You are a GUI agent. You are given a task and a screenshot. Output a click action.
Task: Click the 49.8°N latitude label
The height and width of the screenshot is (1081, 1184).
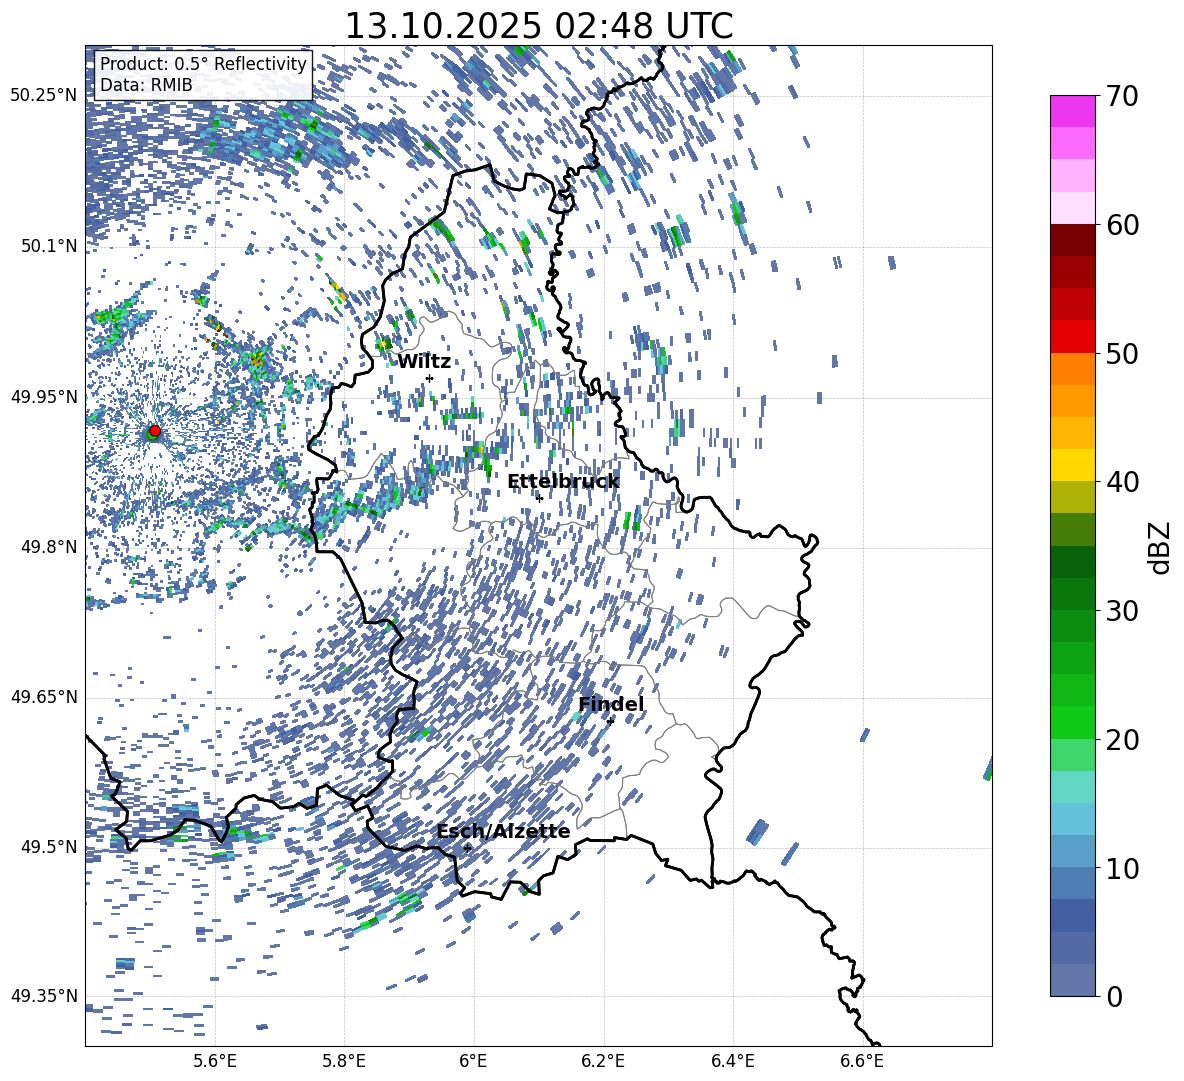click(48, 547)
